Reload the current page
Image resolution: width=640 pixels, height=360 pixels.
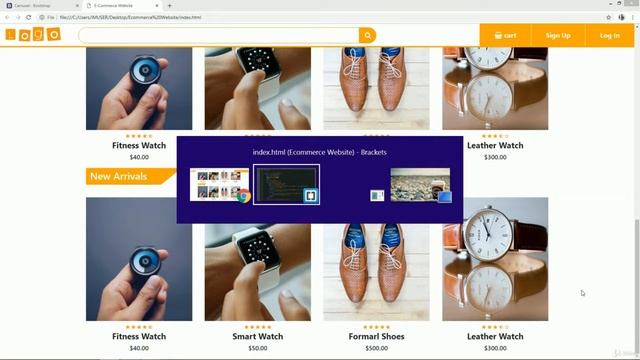coord(29,17)
